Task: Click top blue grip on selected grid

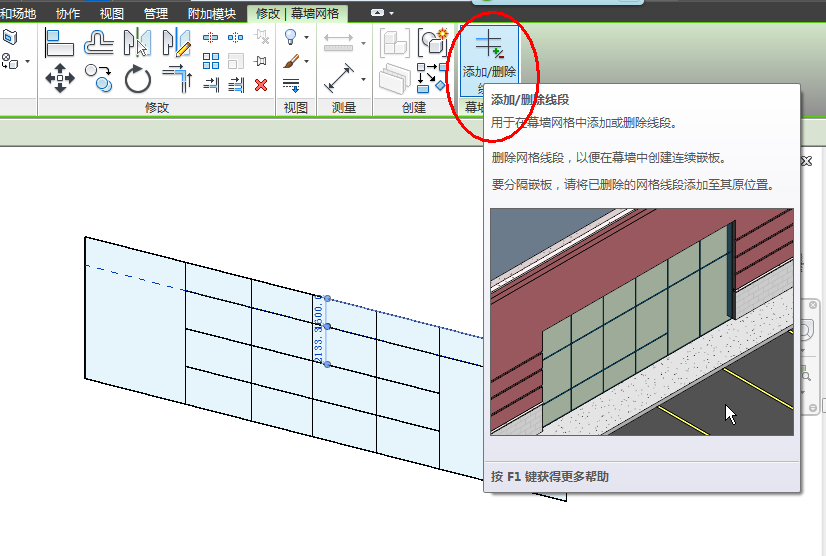Action: pos(327,299)
